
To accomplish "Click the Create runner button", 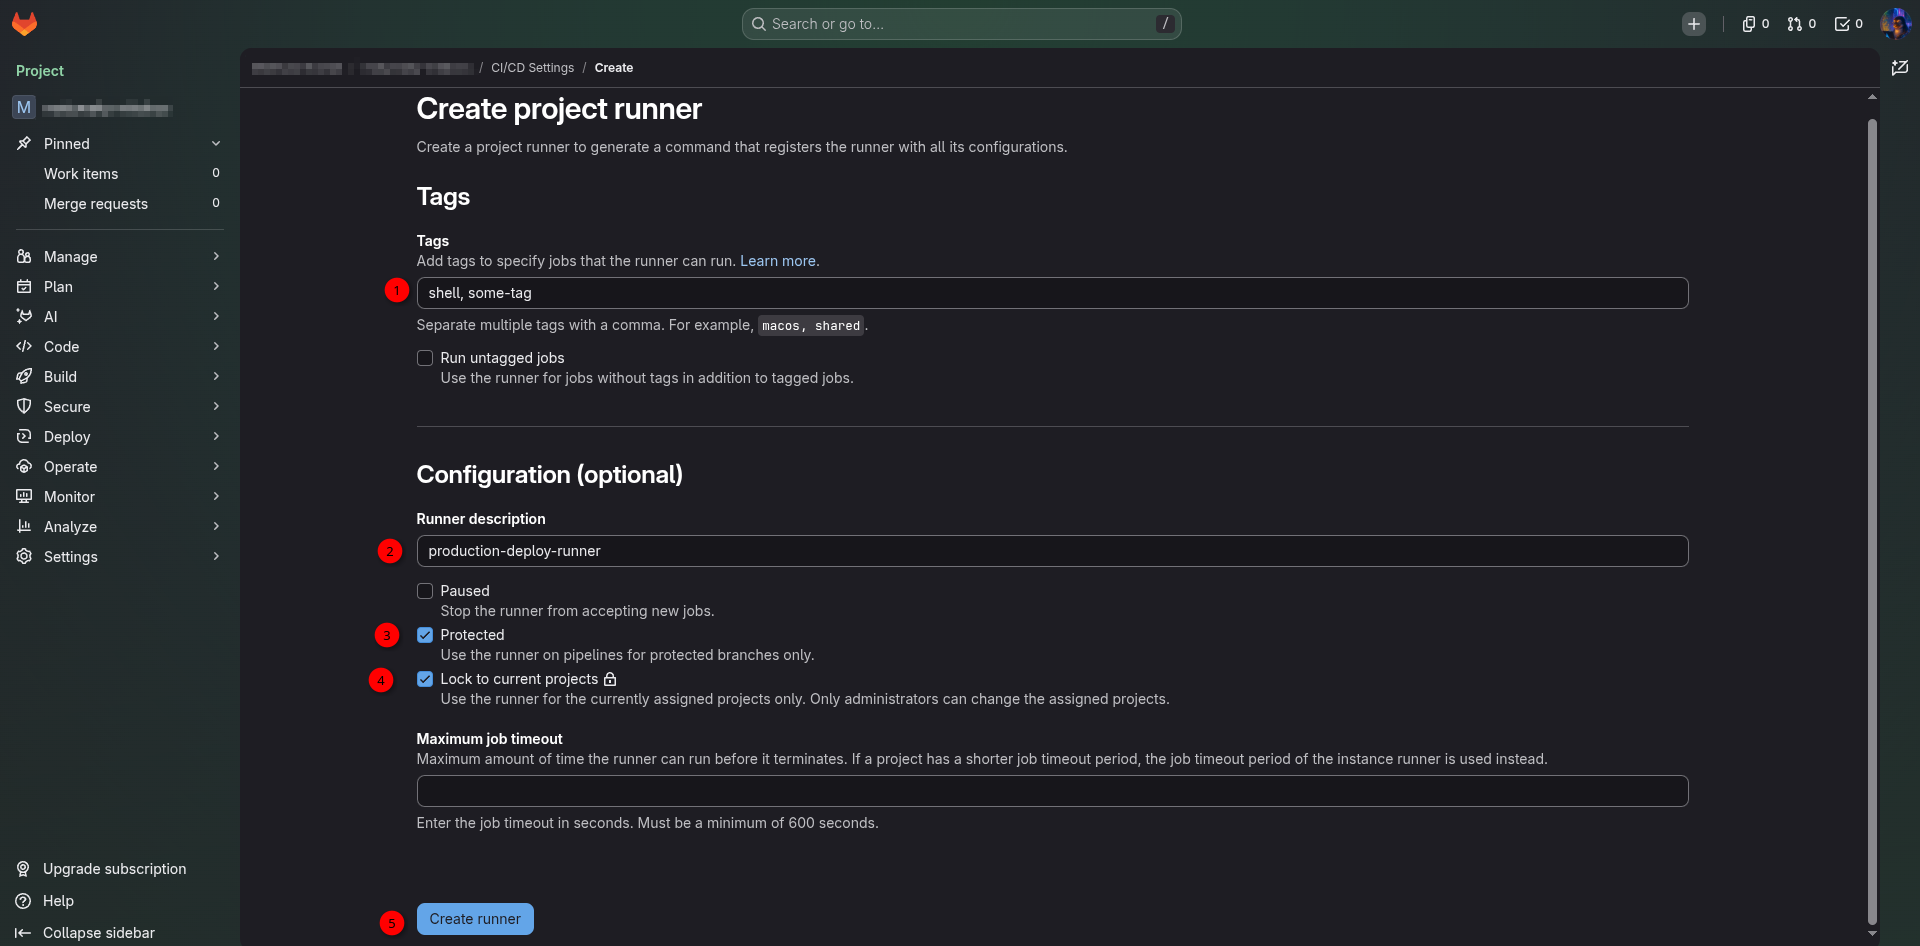I will click(475, 919).
